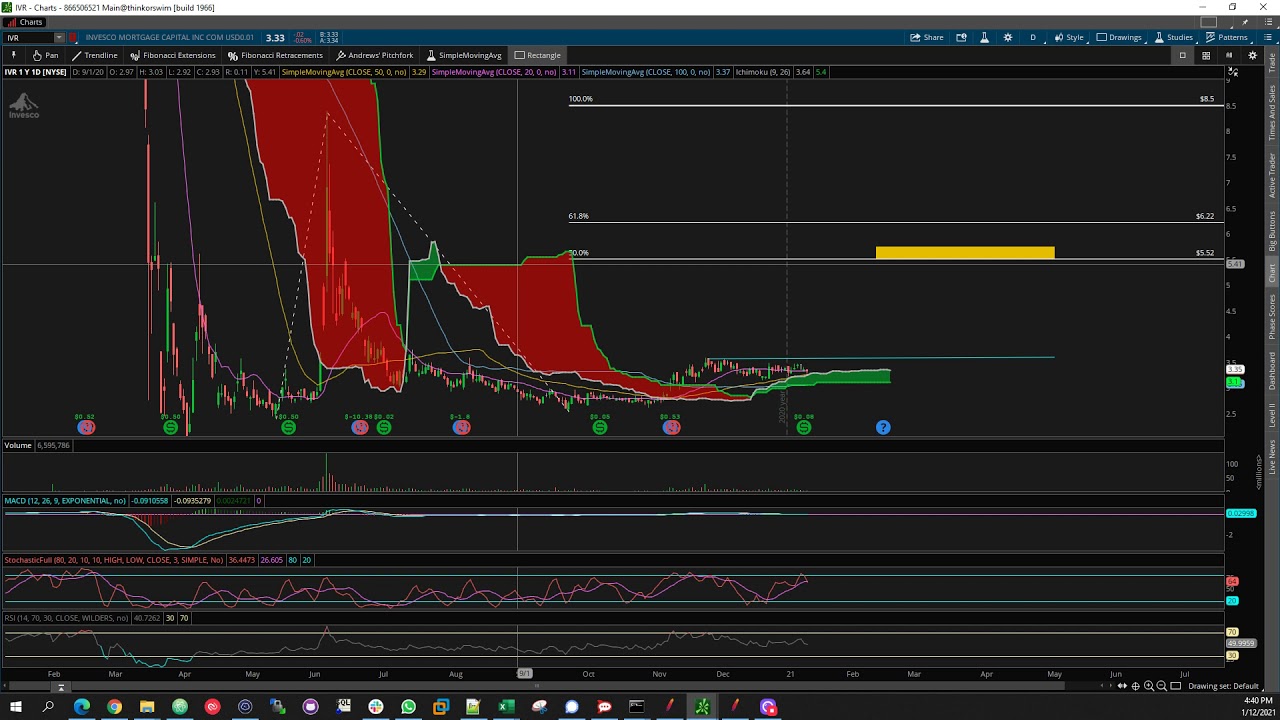Click the RSI study label
The width and height of the screenshot is (1280, 720).
66,618
